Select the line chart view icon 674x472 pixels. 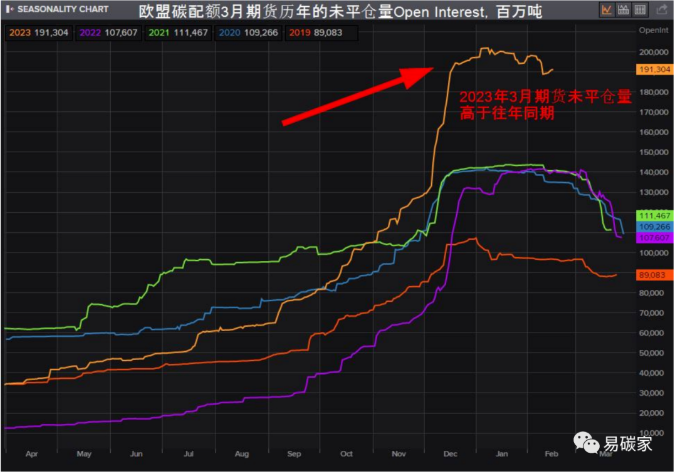pos(607,9)
